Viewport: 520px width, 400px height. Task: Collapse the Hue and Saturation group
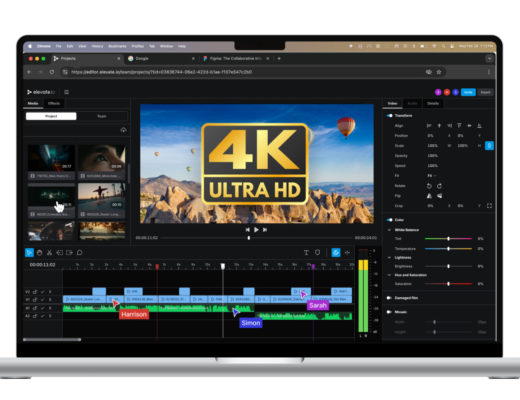[389, 275]
